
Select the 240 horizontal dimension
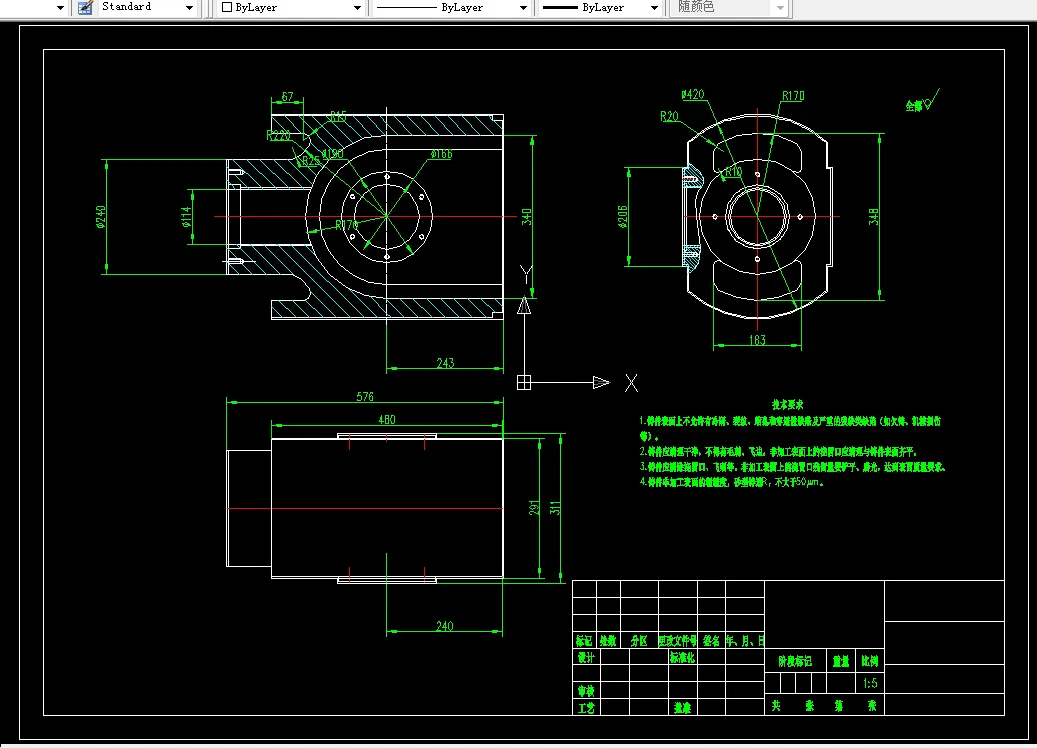pos(444,626)
